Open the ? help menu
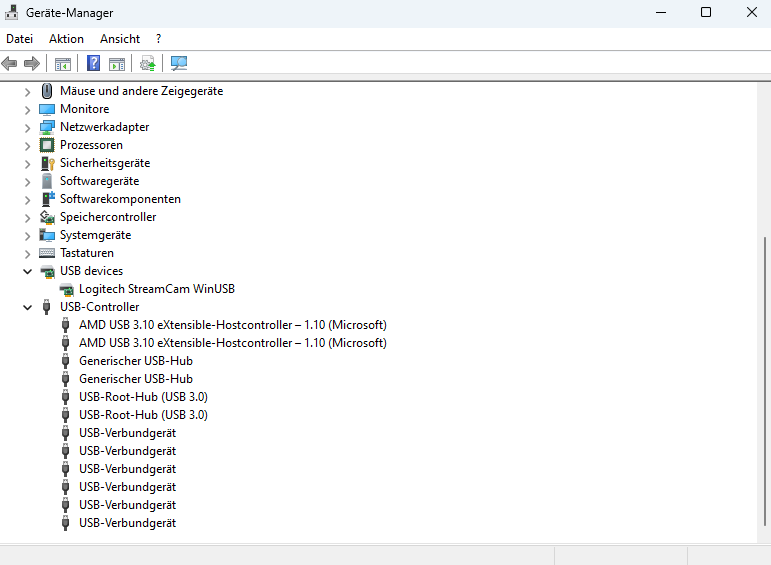The image size is (771, 565). pyautogui.click(x=158, y=39)
